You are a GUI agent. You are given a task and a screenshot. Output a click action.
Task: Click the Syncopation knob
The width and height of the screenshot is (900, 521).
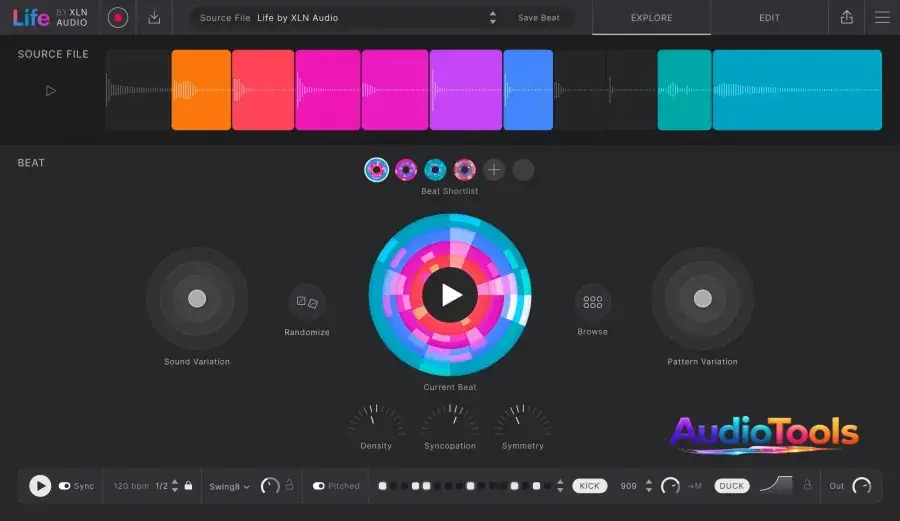pyautogui.click(x=449, y=421)
